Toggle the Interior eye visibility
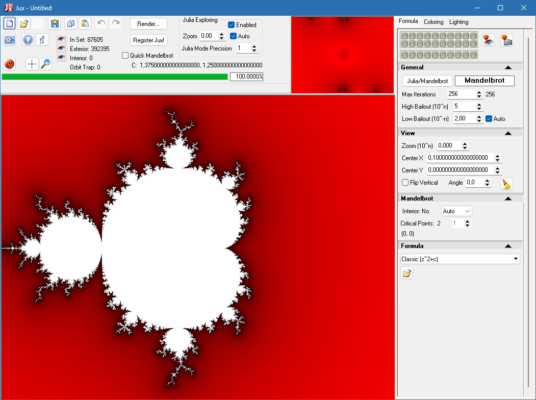 (x=62, y=57)
